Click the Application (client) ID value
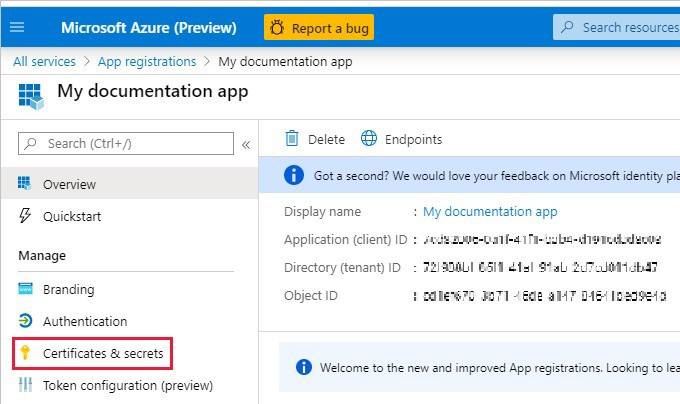This screenshot has width=680, height=404. pyautogui.click(x=542, y=239)
